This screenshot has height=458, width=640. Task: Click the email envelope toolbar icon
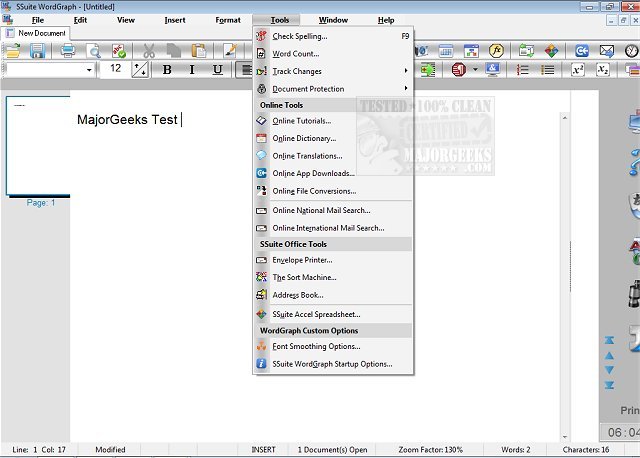point(607,51)
